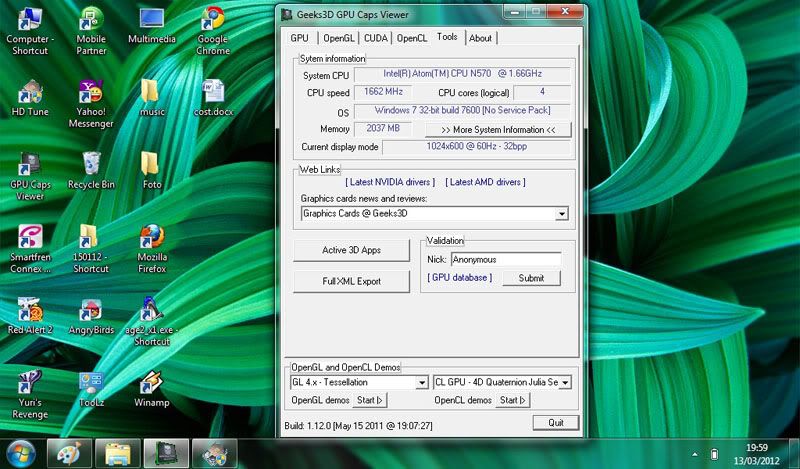The width and height of the screenshot is (800, 469).
Task: Expand CL GPU 4D Quaternion Julia dropdown
Action: click(x=565, y=382)
